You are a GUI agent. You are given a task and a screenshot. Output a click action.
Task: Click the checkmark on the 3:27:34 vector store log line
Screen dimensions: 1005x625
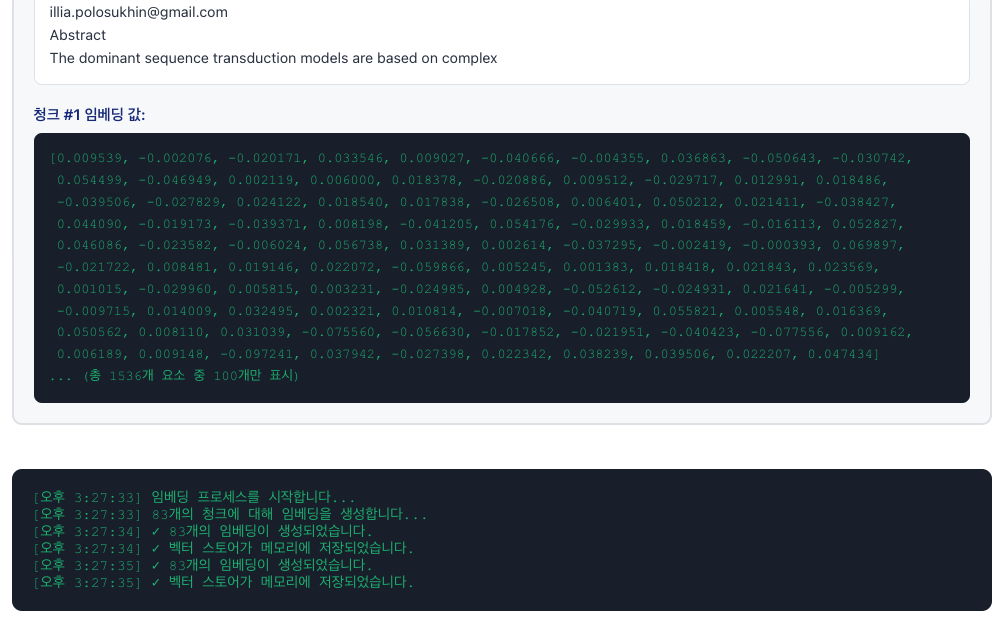pos(156,548)
